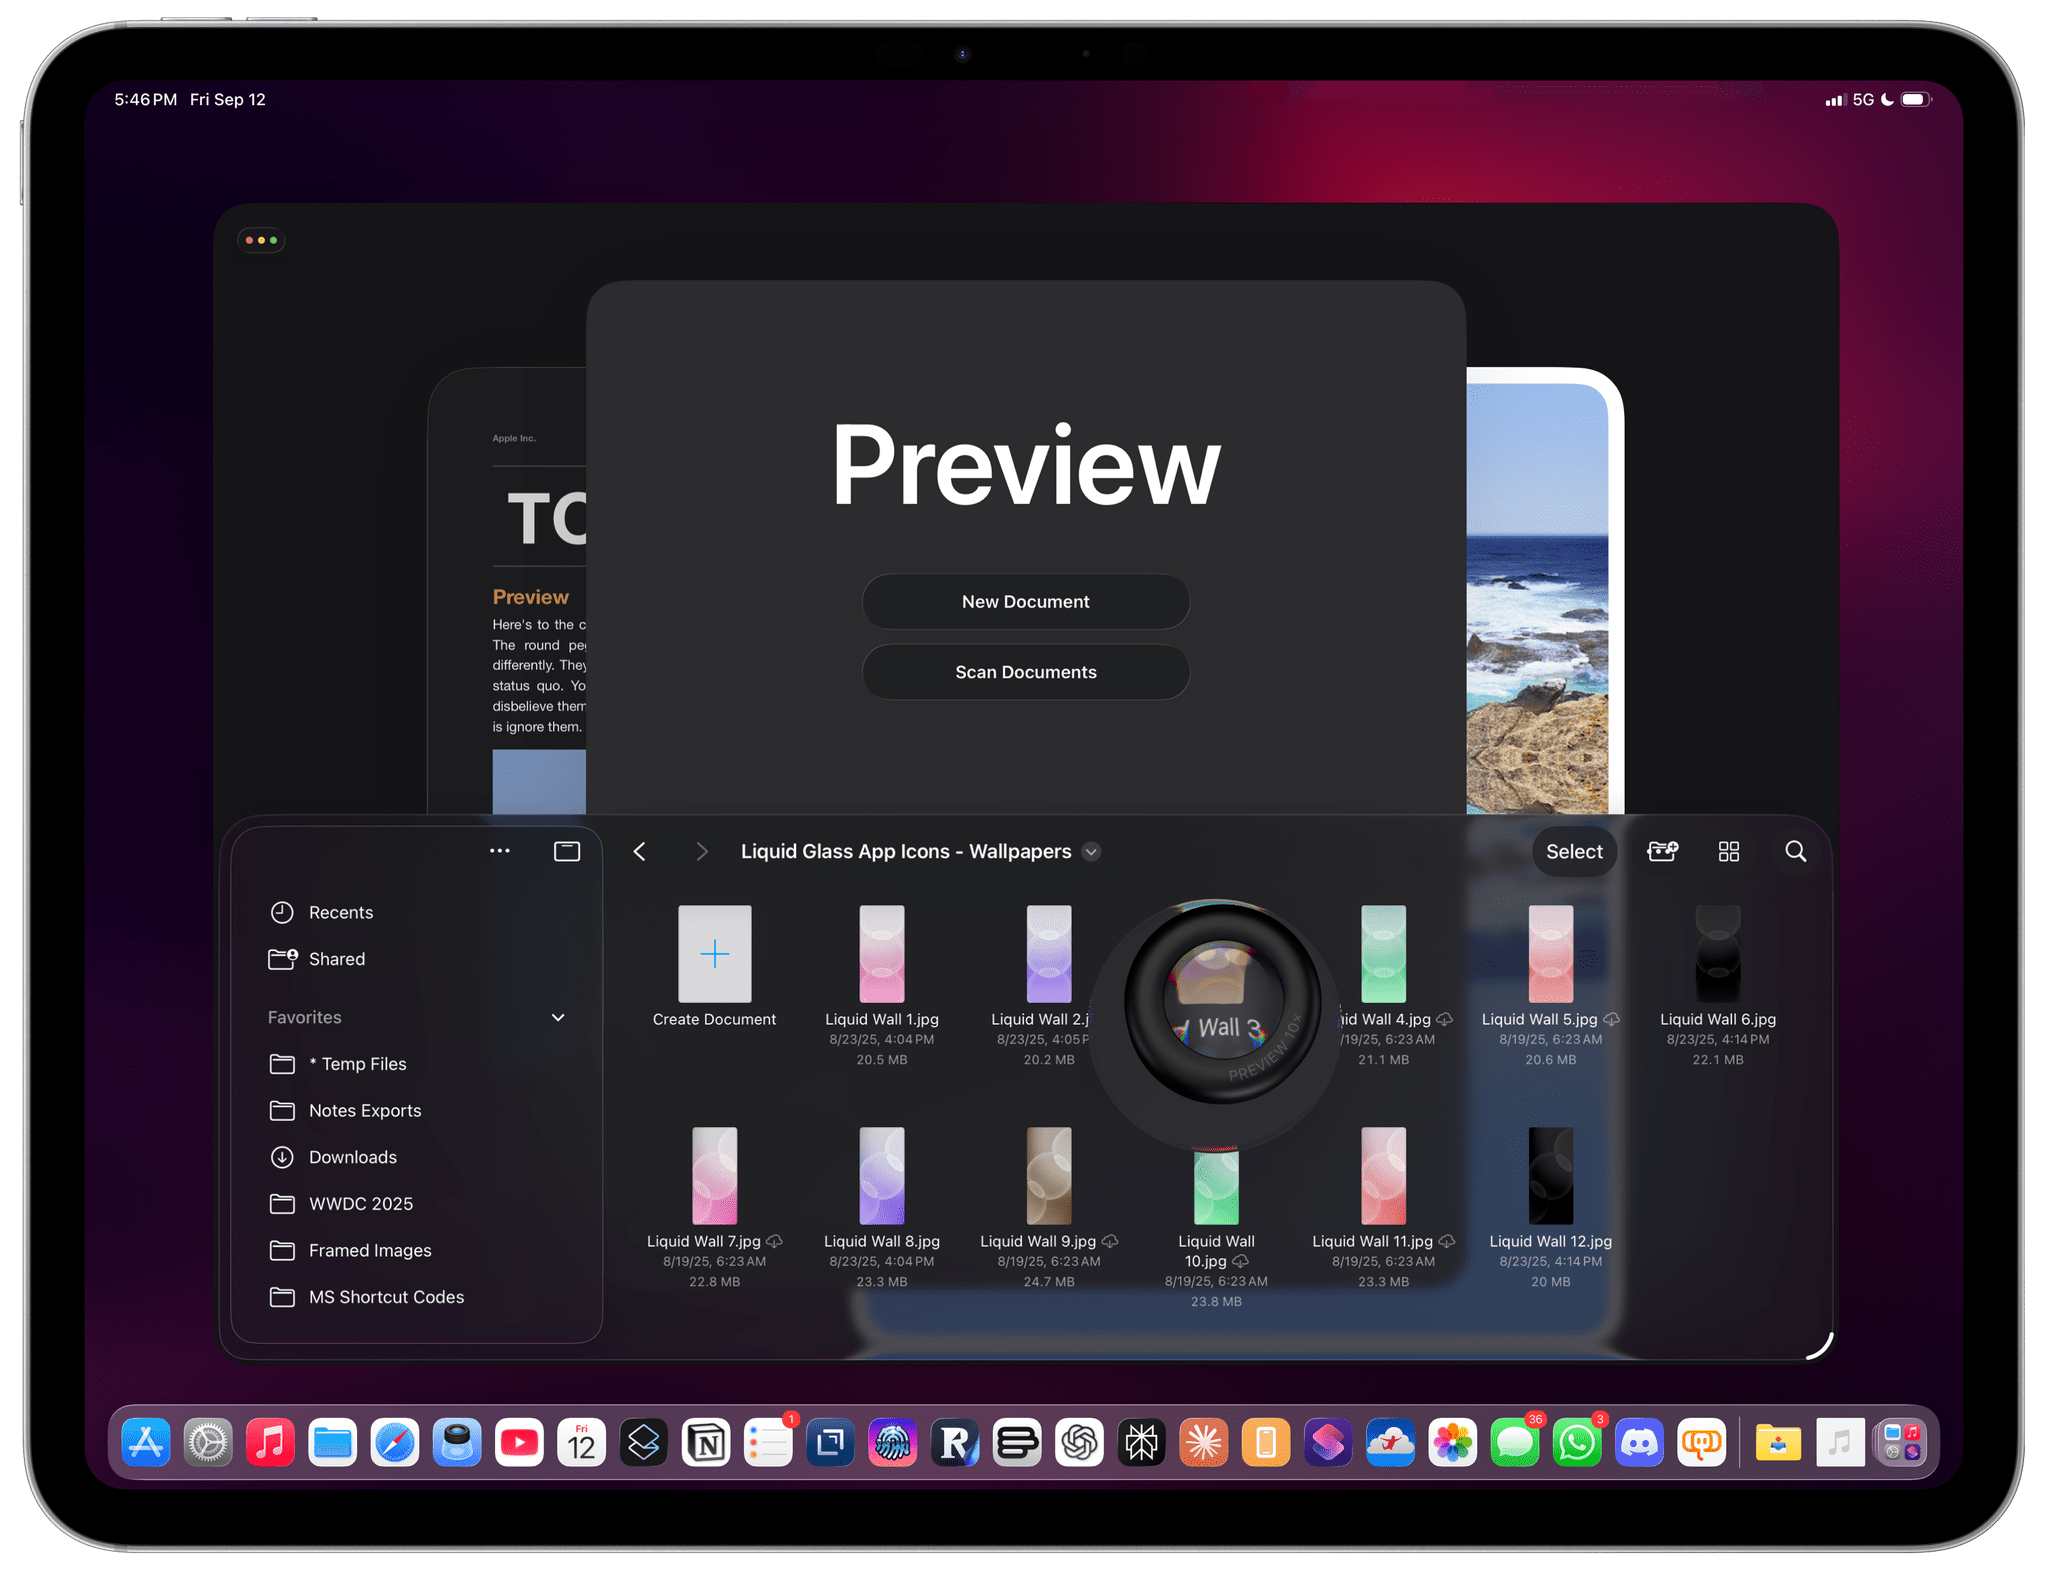
Task: Open the WWDC 2025 folder
Action: (x=360, y=1204)
